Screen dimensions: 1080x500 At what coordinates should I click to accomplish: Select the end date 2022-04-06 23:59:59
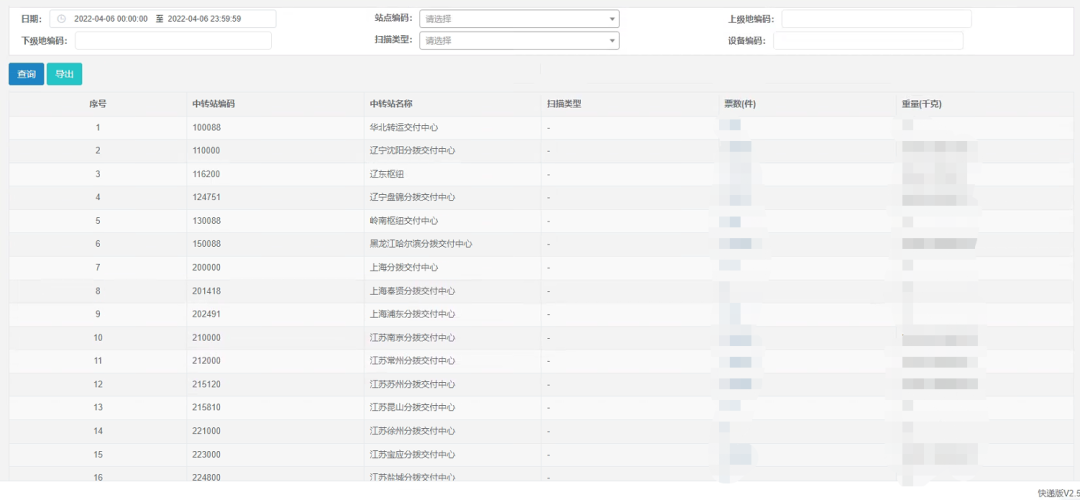pyautogui.click(x=205, y=19)
